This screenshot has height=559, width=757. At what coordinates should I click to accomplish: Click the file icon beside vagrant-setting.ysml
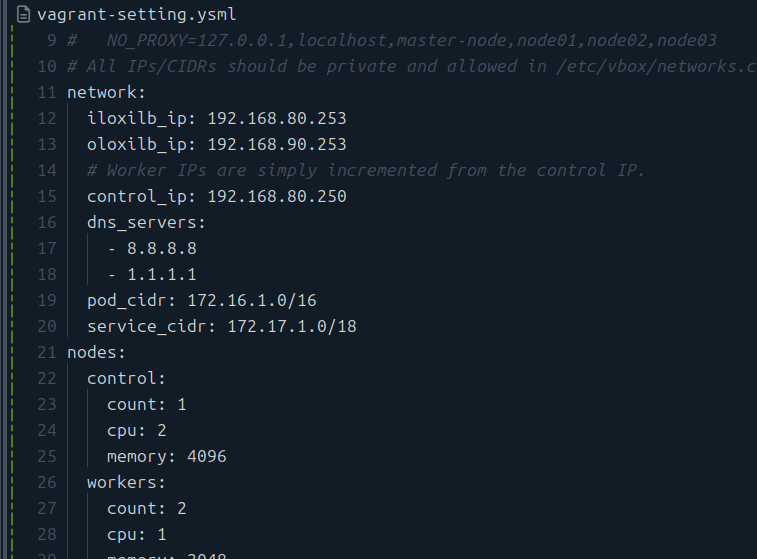click(23, 15)
